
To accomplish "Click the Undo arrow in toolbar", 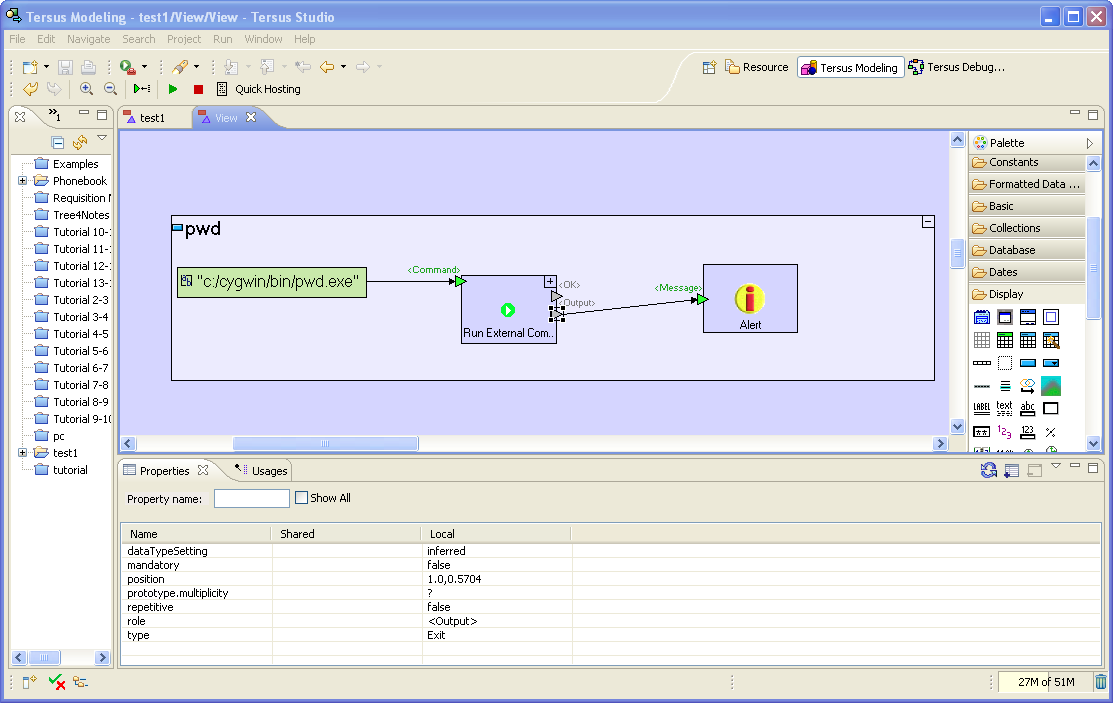I will [x=30, y=89].
